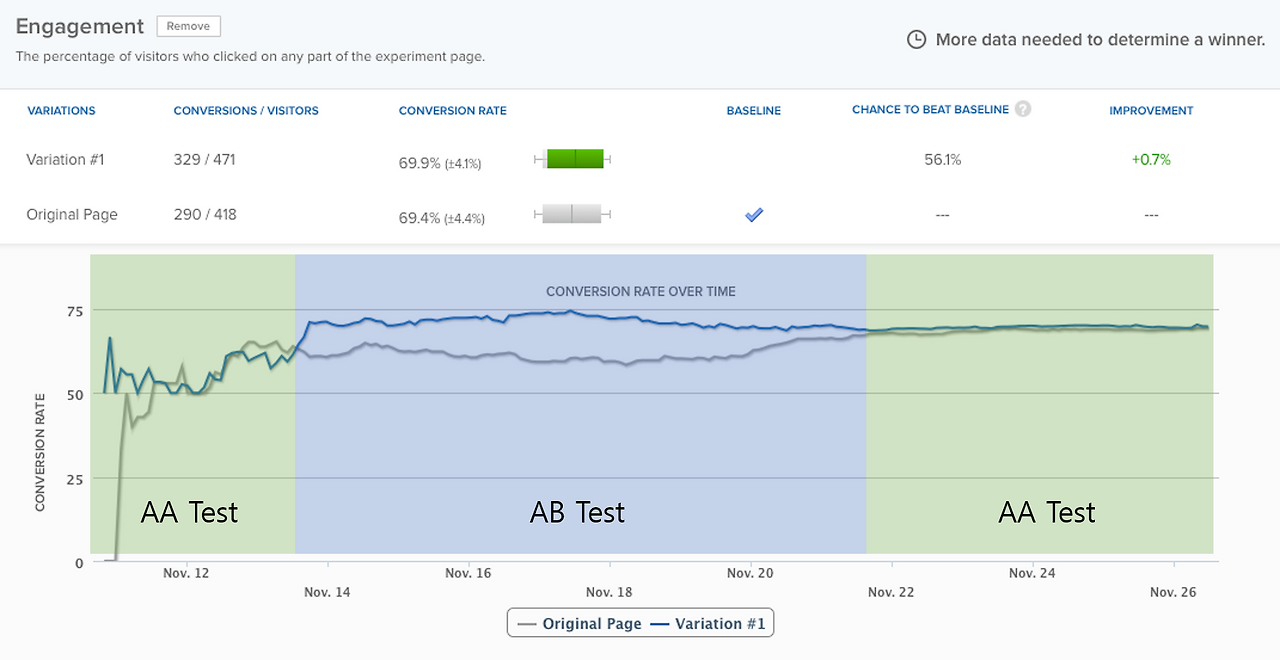This screenshot has width=1280, height=660.
Task: Click the clock icon beside winner message
Action: click(916, 40)
